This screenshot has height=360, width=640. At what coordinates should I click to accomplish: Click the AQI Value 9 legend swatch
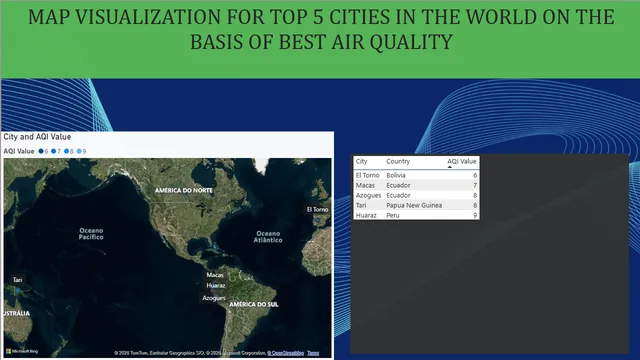[x=79, y=151]
